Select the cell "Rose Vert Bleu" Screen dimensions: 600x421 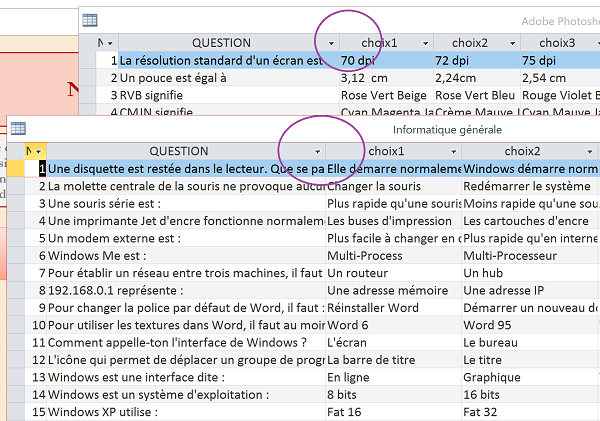pos(477,95)
